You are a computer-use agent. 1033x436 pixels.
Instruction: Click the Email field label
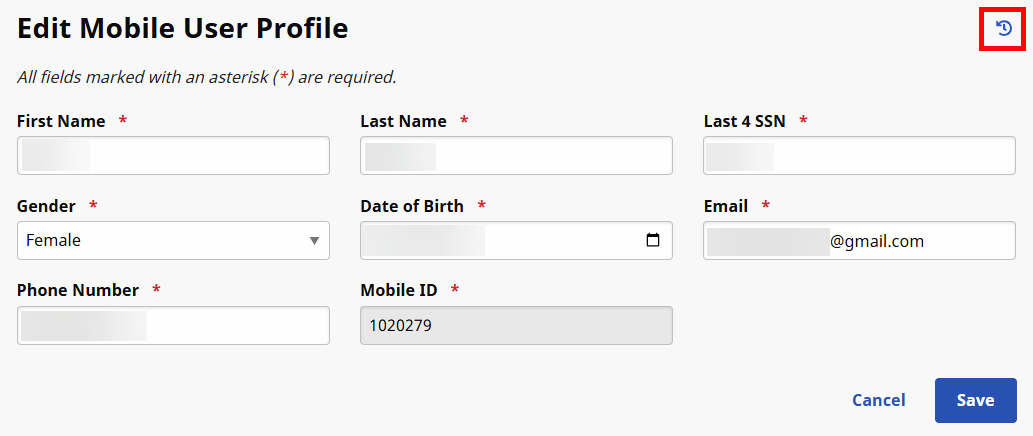[726, 206]
